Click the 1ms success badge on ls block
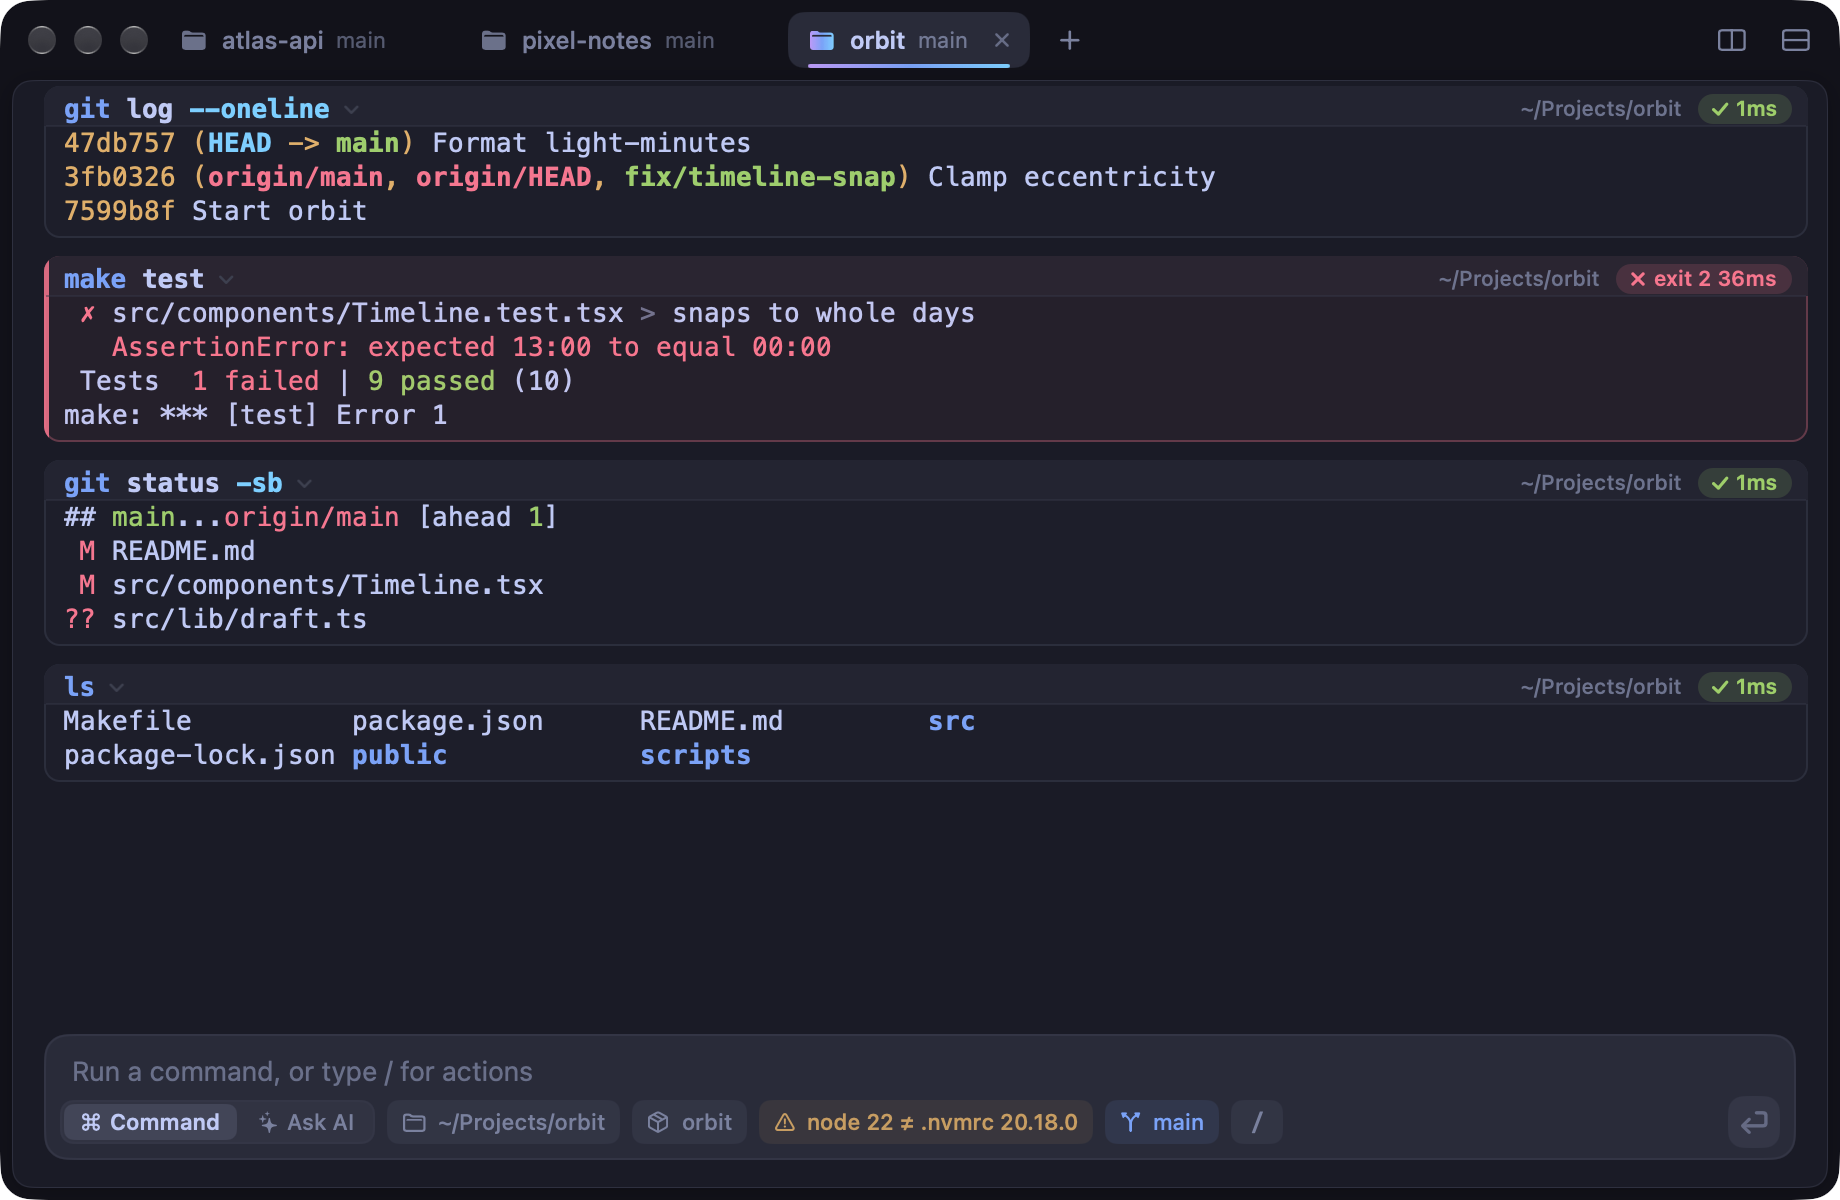 (x=1744, y=687)
